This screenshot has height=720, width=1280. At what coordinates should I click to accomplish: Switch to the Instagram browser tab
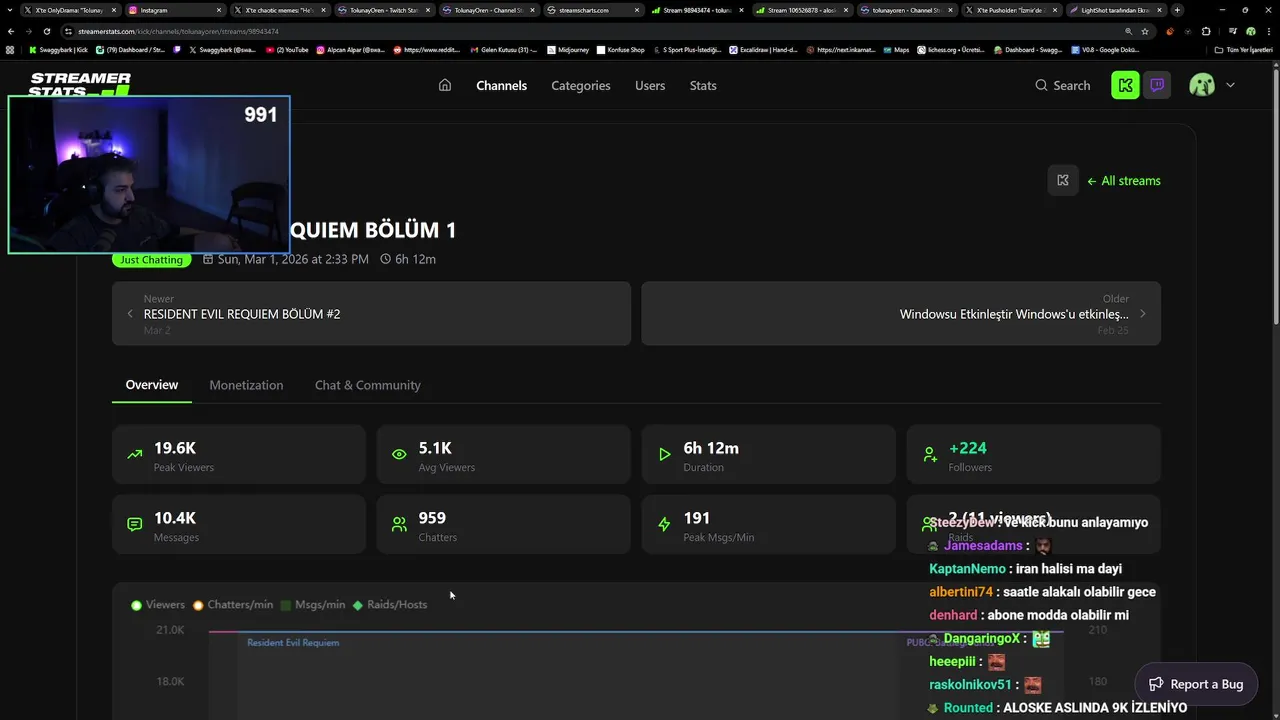175,10
